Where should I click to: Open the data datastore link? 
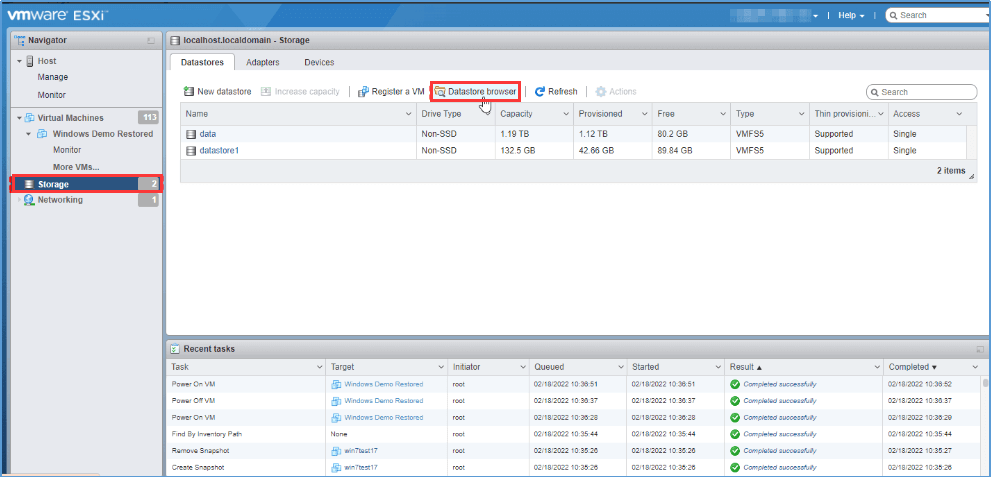tap(207, 133)
